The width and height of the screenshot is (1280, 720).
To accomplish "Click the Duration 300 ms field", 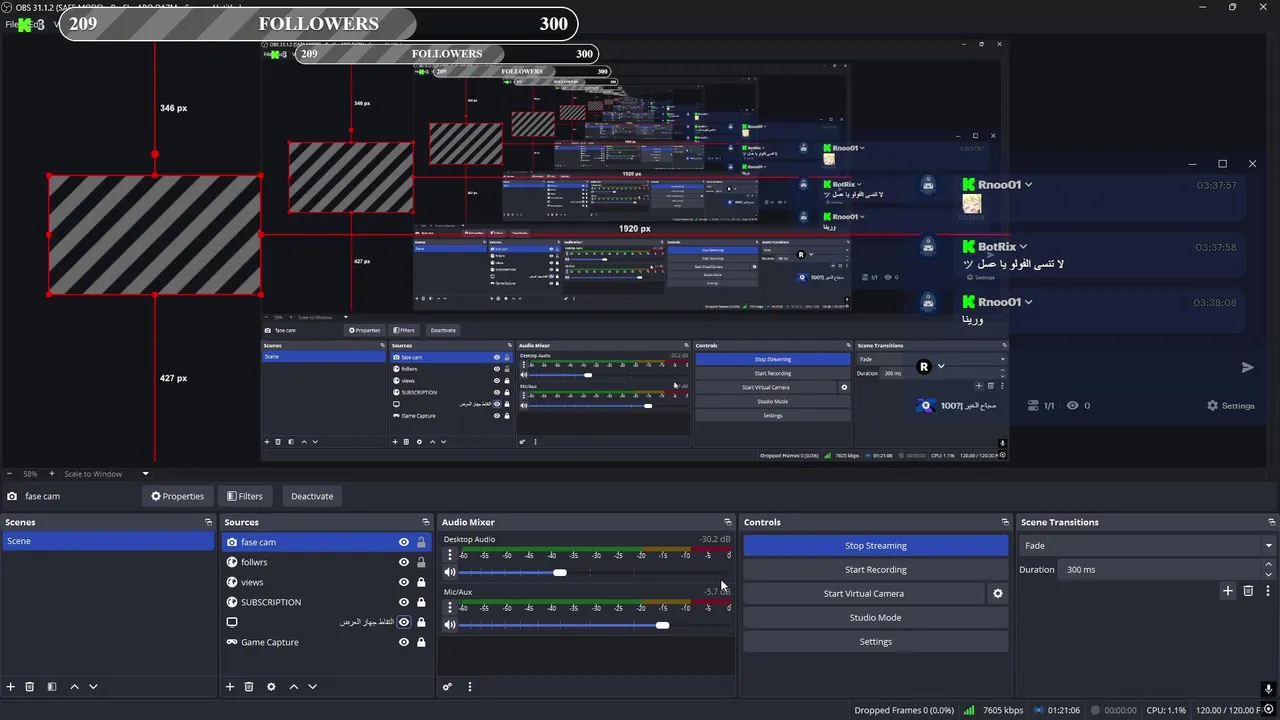I will 1161,570.
